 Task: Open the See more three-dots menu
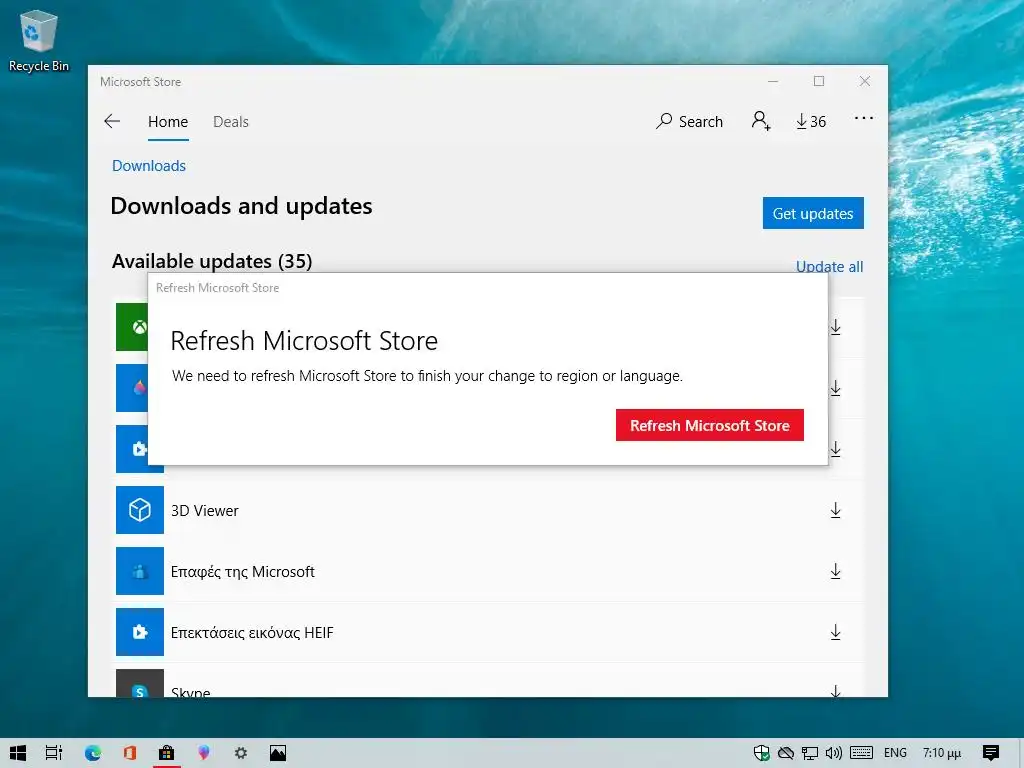[x=864, y=119]
